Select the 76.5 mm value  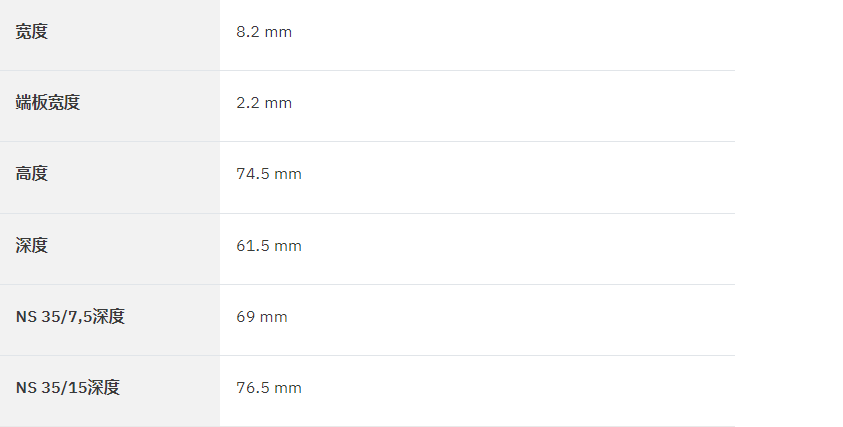click(269, 388)
